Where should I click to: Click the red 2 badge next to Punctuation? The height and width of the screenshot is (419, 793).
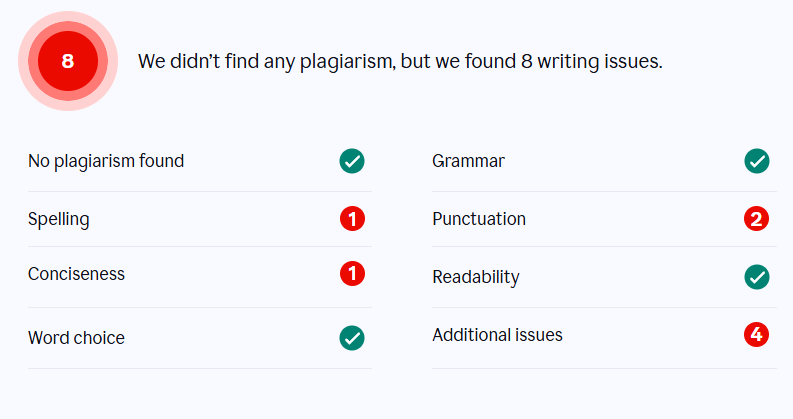pyautogui.click(x=756, y=219)
